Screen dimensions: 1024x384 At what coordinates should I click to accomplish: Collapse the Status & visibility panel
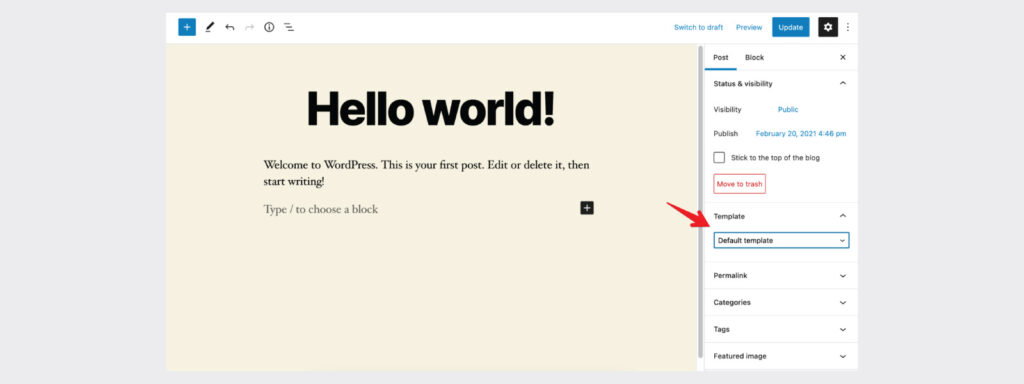(x=780, y=84)
